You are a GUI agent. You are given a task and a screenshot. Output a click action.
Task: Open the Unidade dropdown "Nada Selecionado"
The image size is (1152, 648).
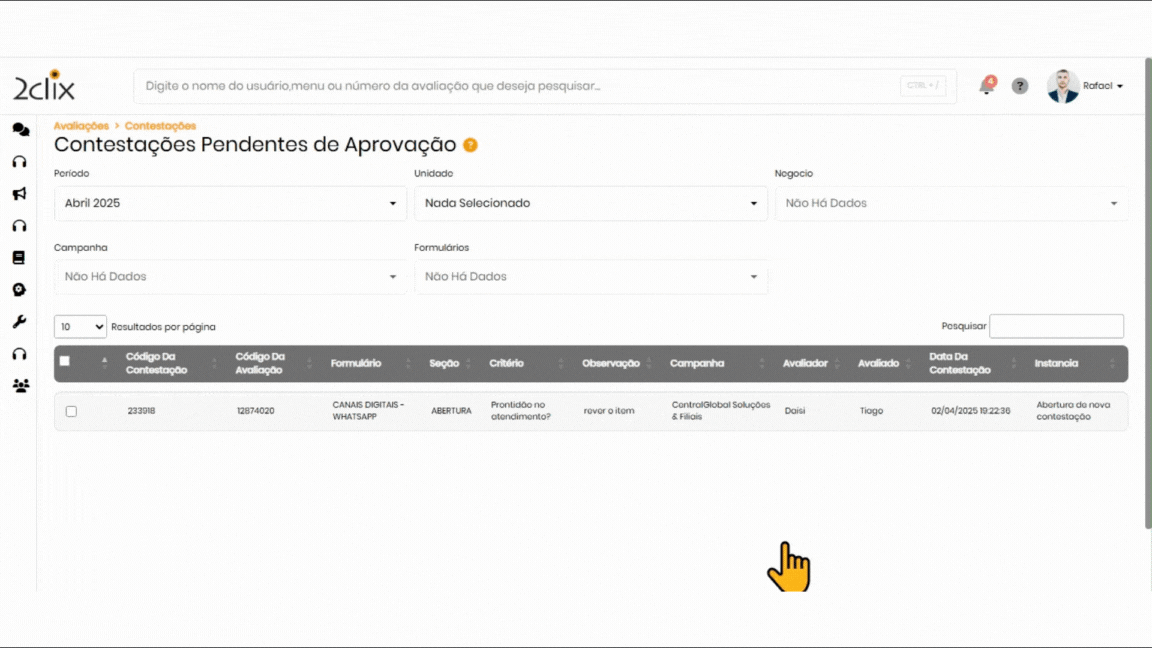click(x=590, y=203)
